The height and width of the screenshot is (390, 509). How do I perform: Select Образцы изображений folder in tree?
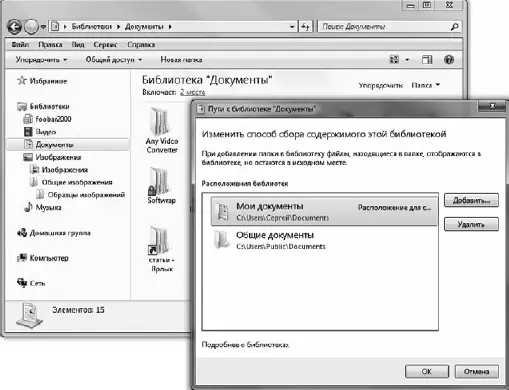[x=86, y=195]
